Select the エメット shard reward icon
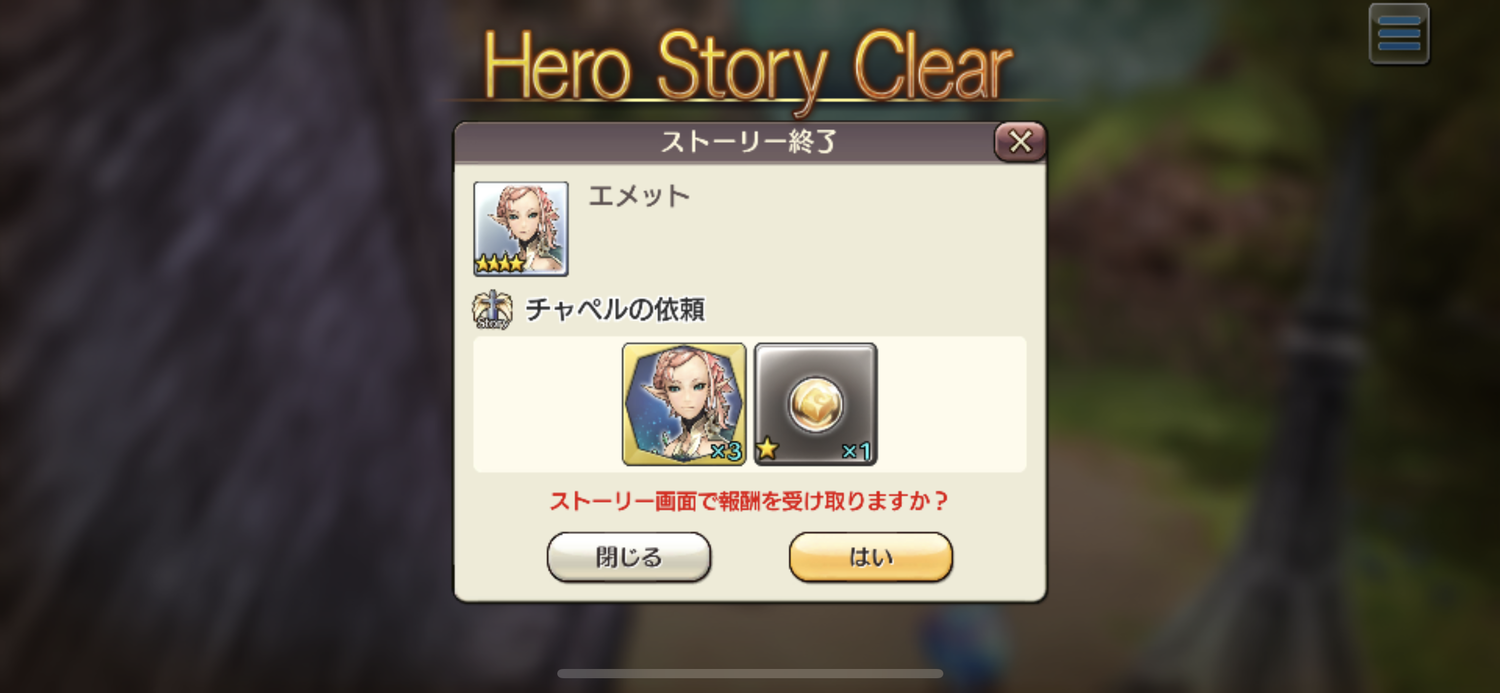Viewport: 1500px width, 693px height. pos(684,404)
